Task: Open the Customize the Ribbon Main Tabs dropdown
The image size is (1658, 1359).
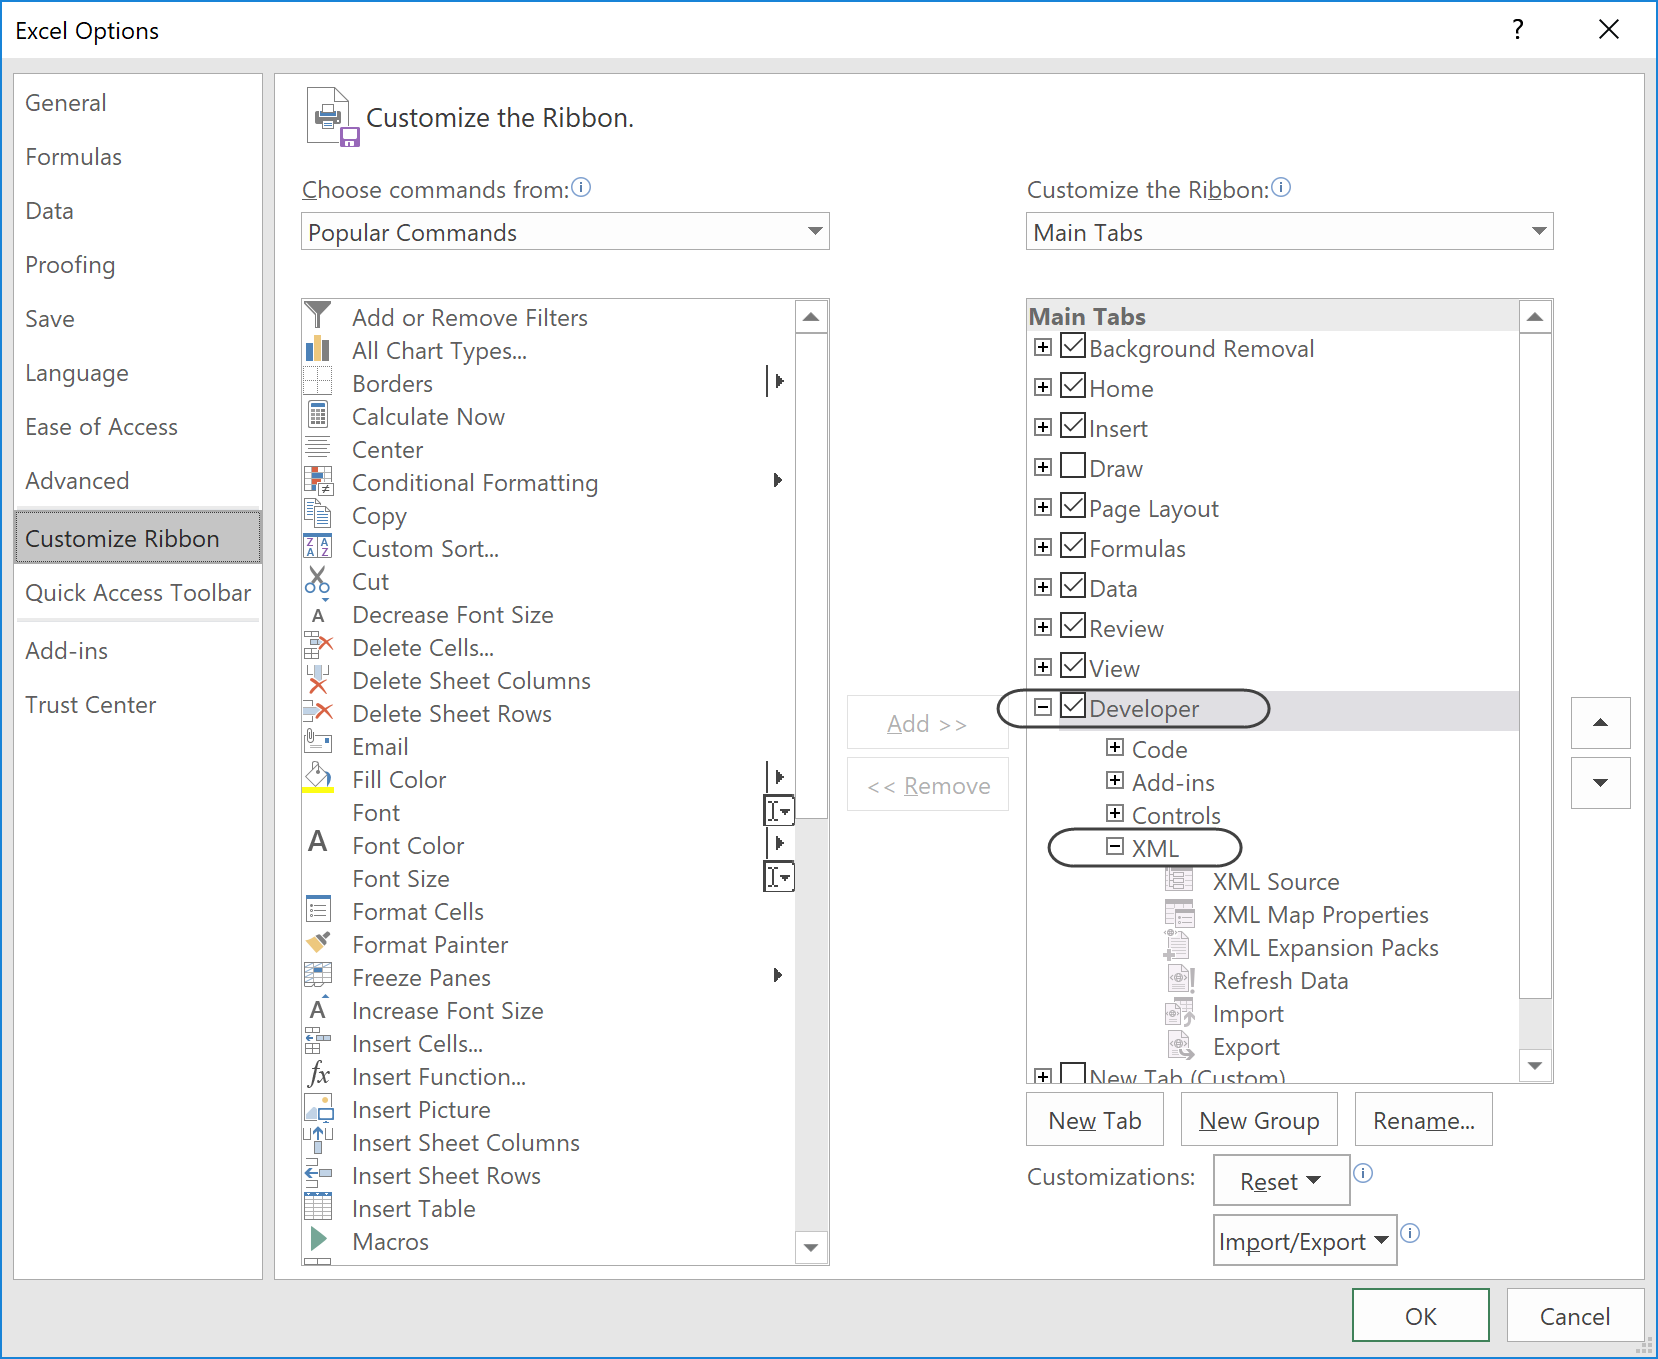Action: click(1289, 232)
